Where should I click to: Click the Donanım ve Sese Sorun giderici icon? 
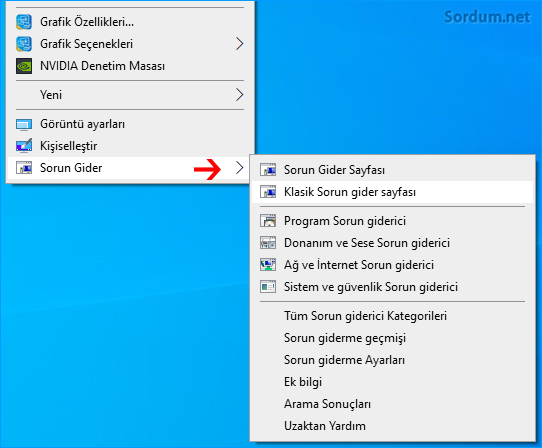coord(268,243)
